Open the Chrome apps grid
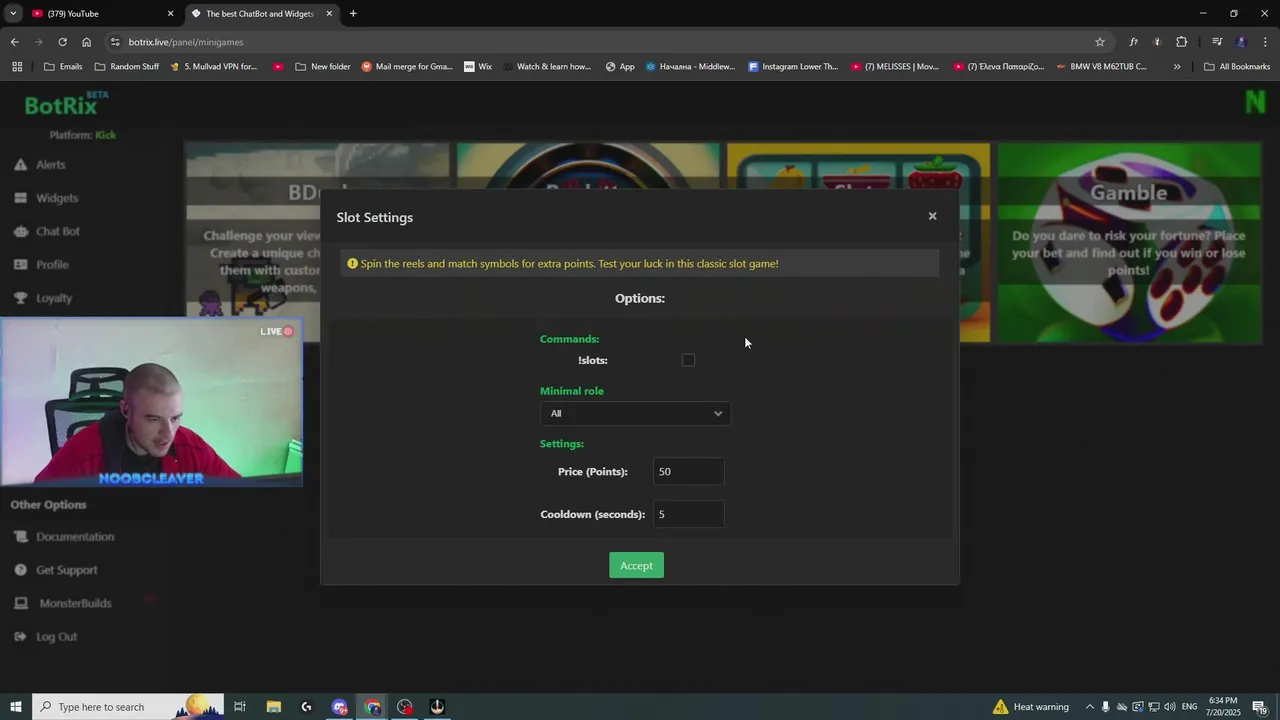 (17, 67)
